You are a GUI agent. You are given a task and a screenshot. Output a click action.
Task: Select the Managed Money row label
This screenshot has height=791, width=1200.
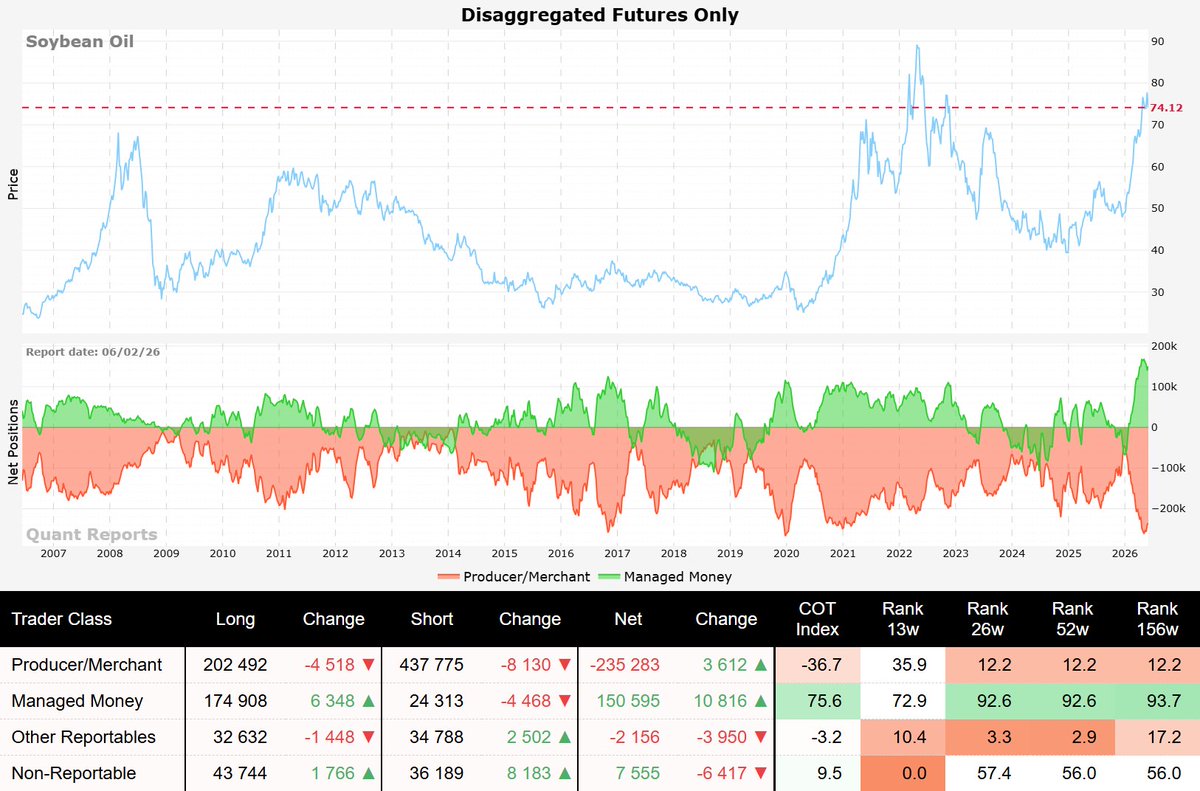(x=77, y=701)
